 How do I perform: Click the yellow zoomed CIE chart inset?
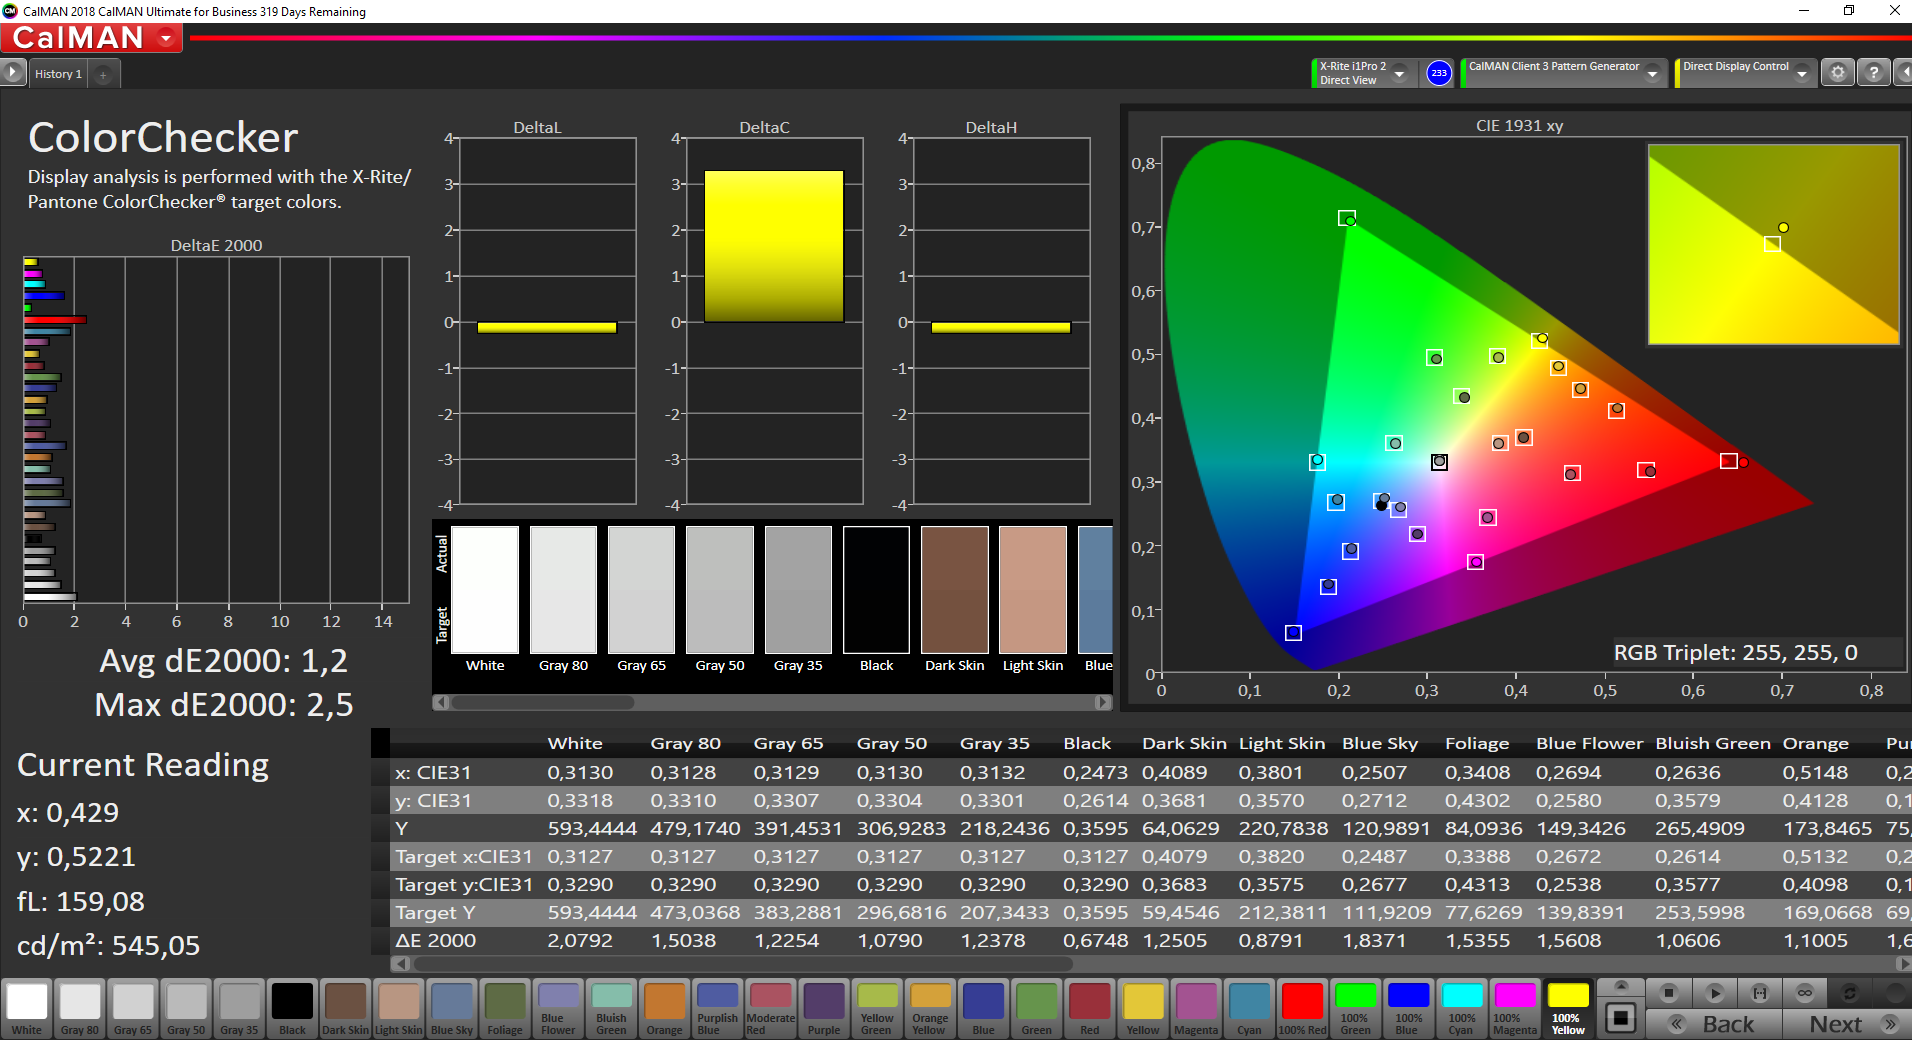pos(1773,244)
